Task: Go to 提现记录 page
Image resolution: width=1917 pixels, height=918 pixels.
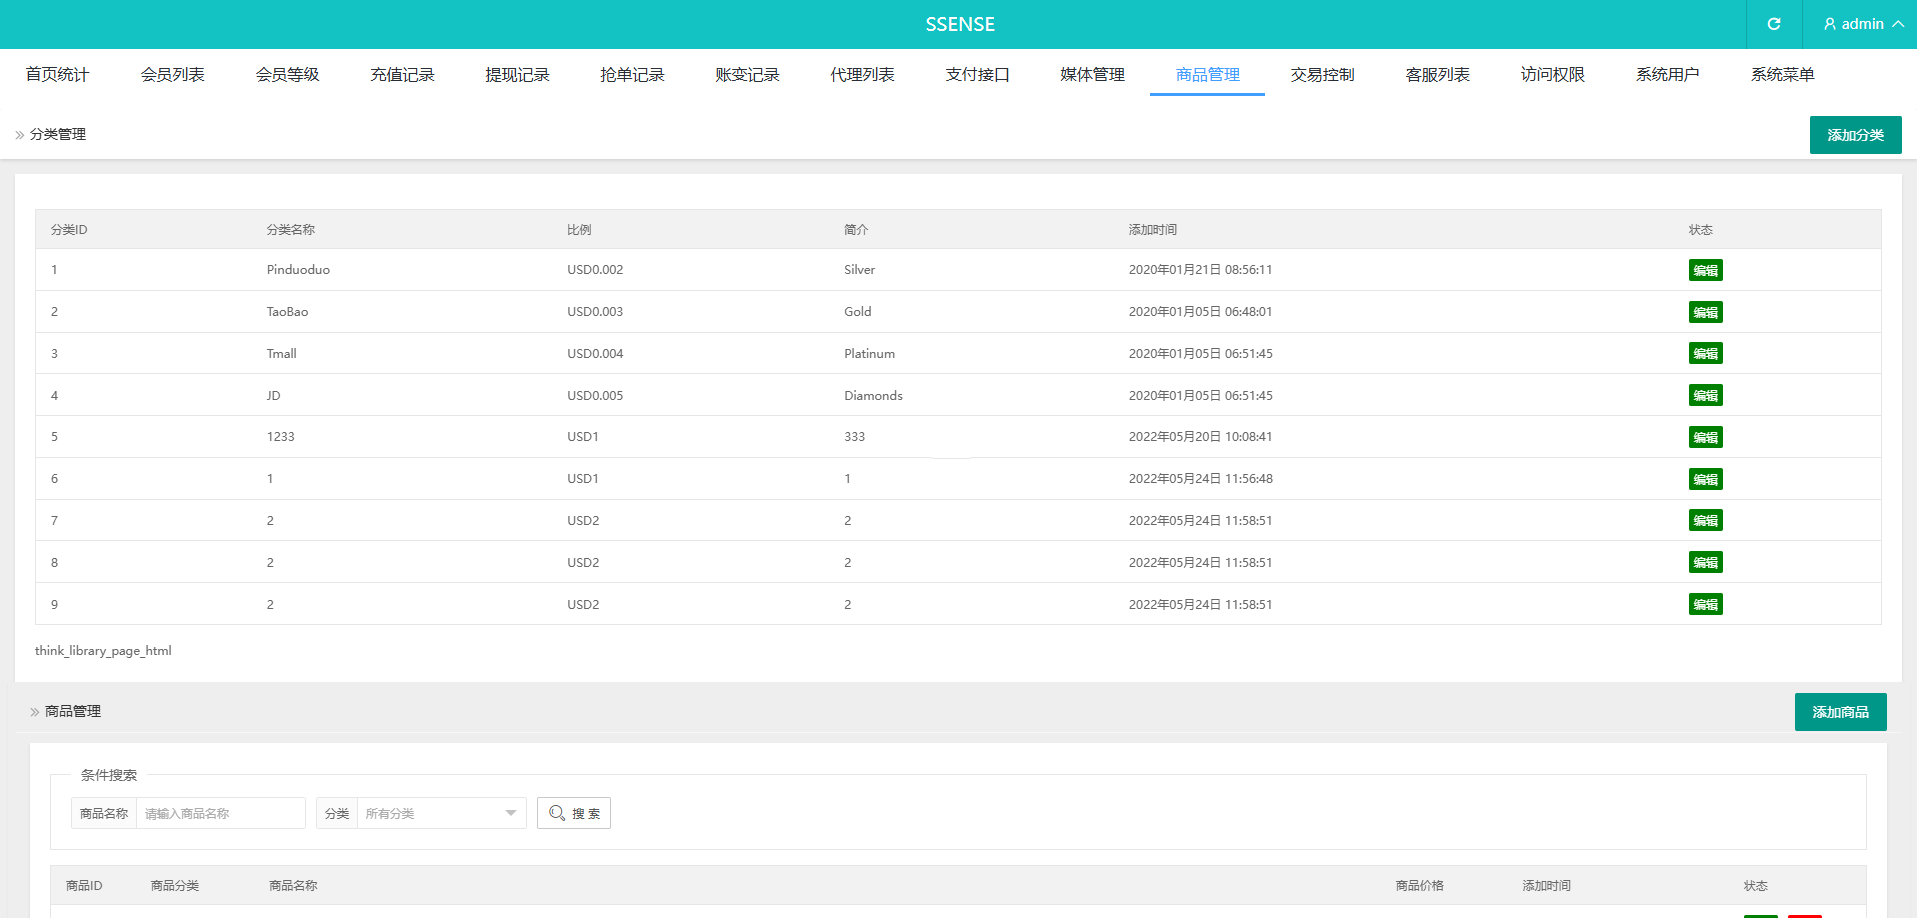Action: click(x=517, y=75)
